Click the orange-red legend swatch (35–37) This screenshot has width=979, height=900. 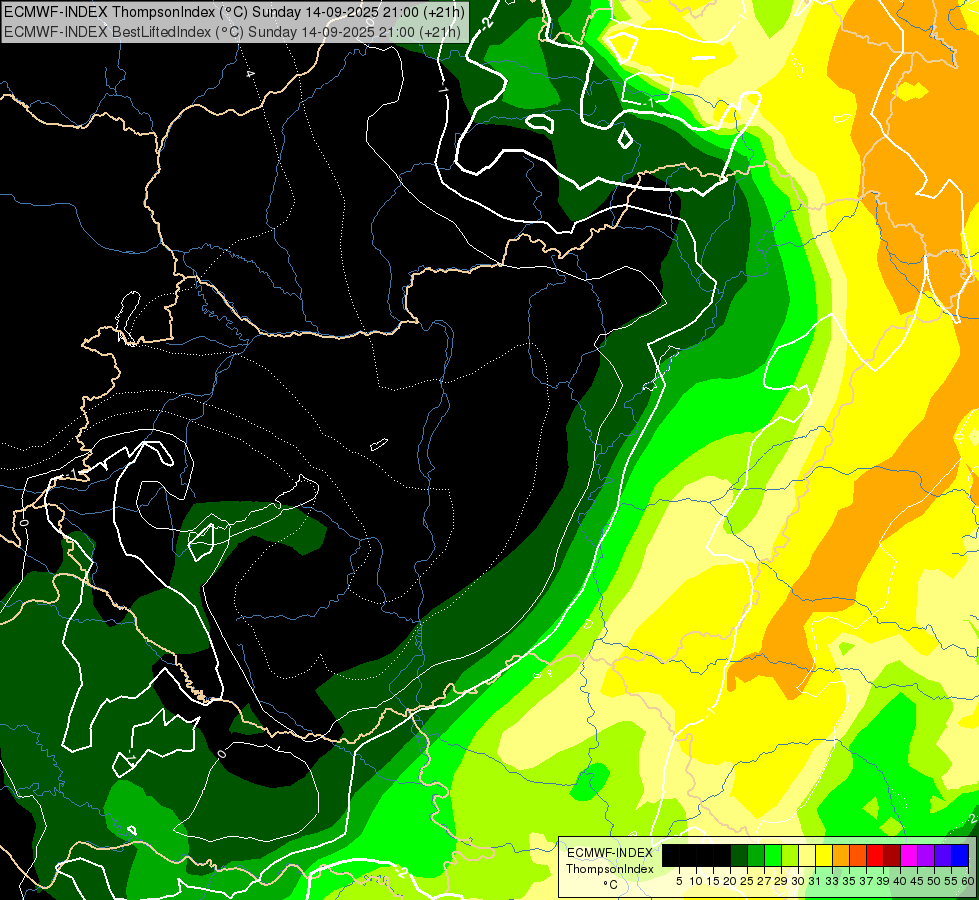point(858,855)
